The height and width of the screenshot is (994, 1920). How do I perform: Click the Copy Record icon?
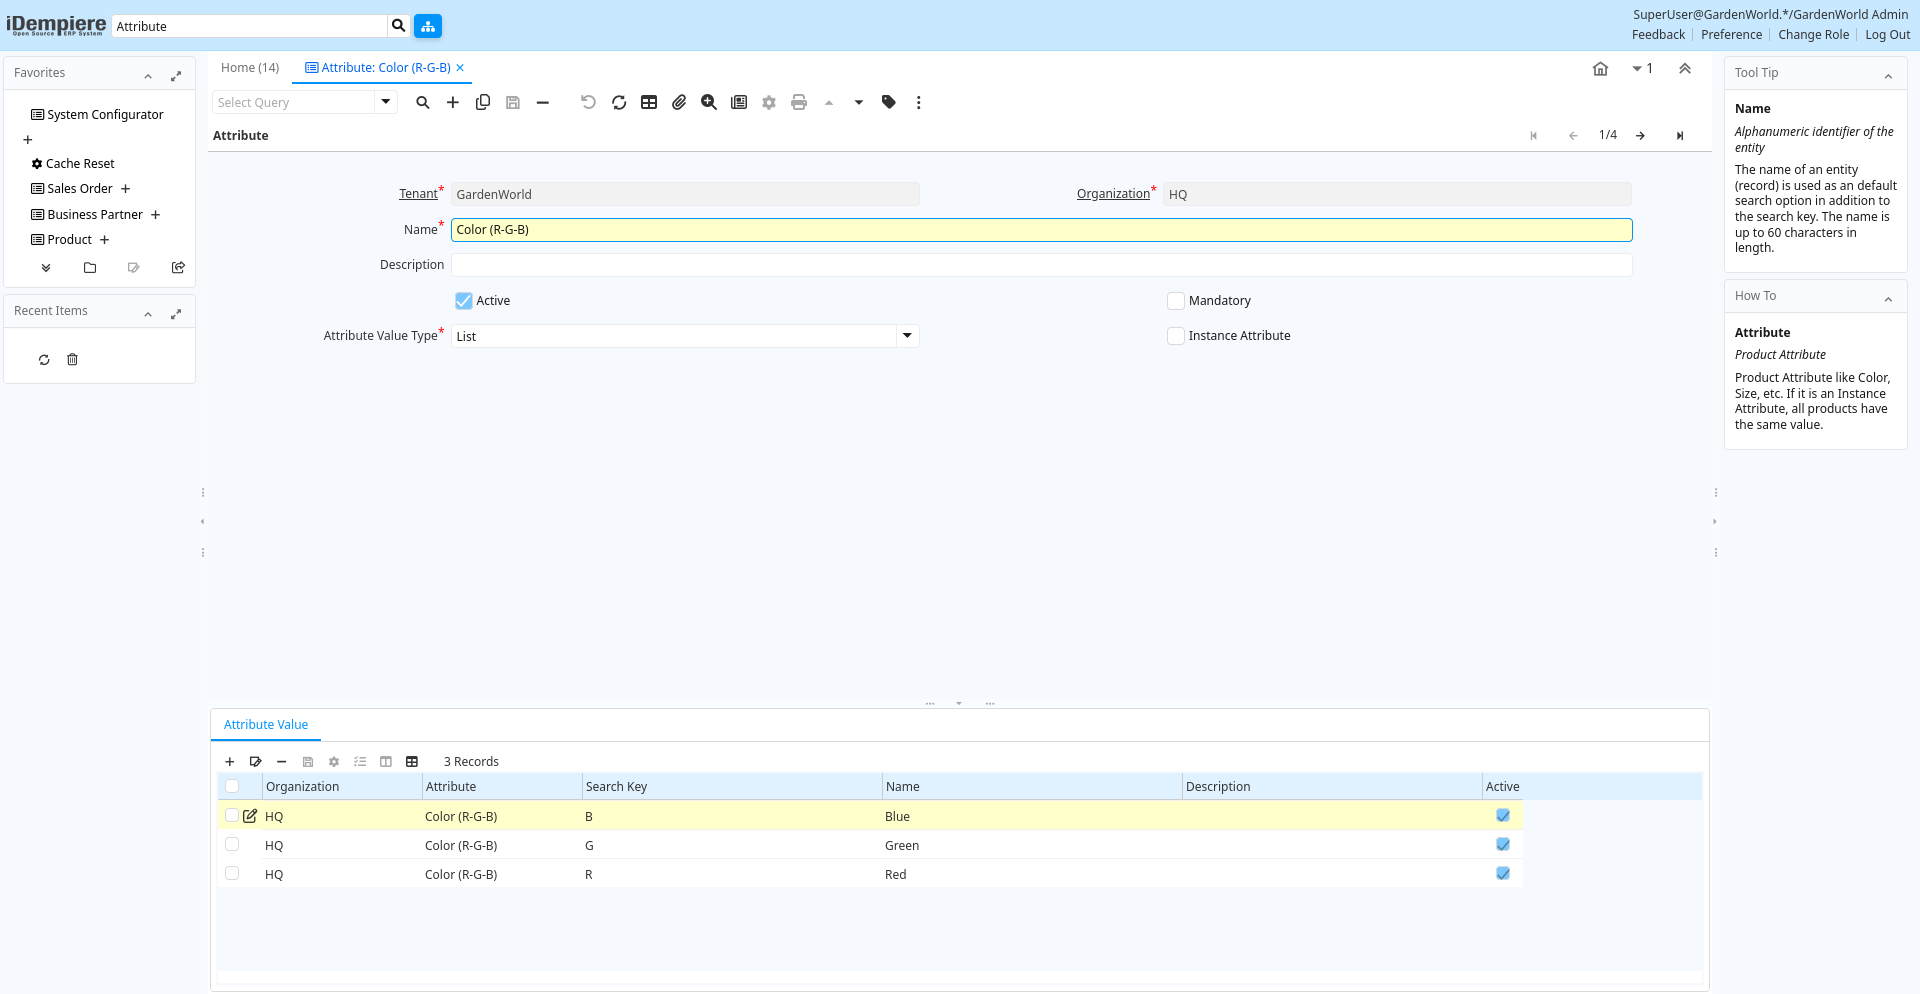pos(483,102)
